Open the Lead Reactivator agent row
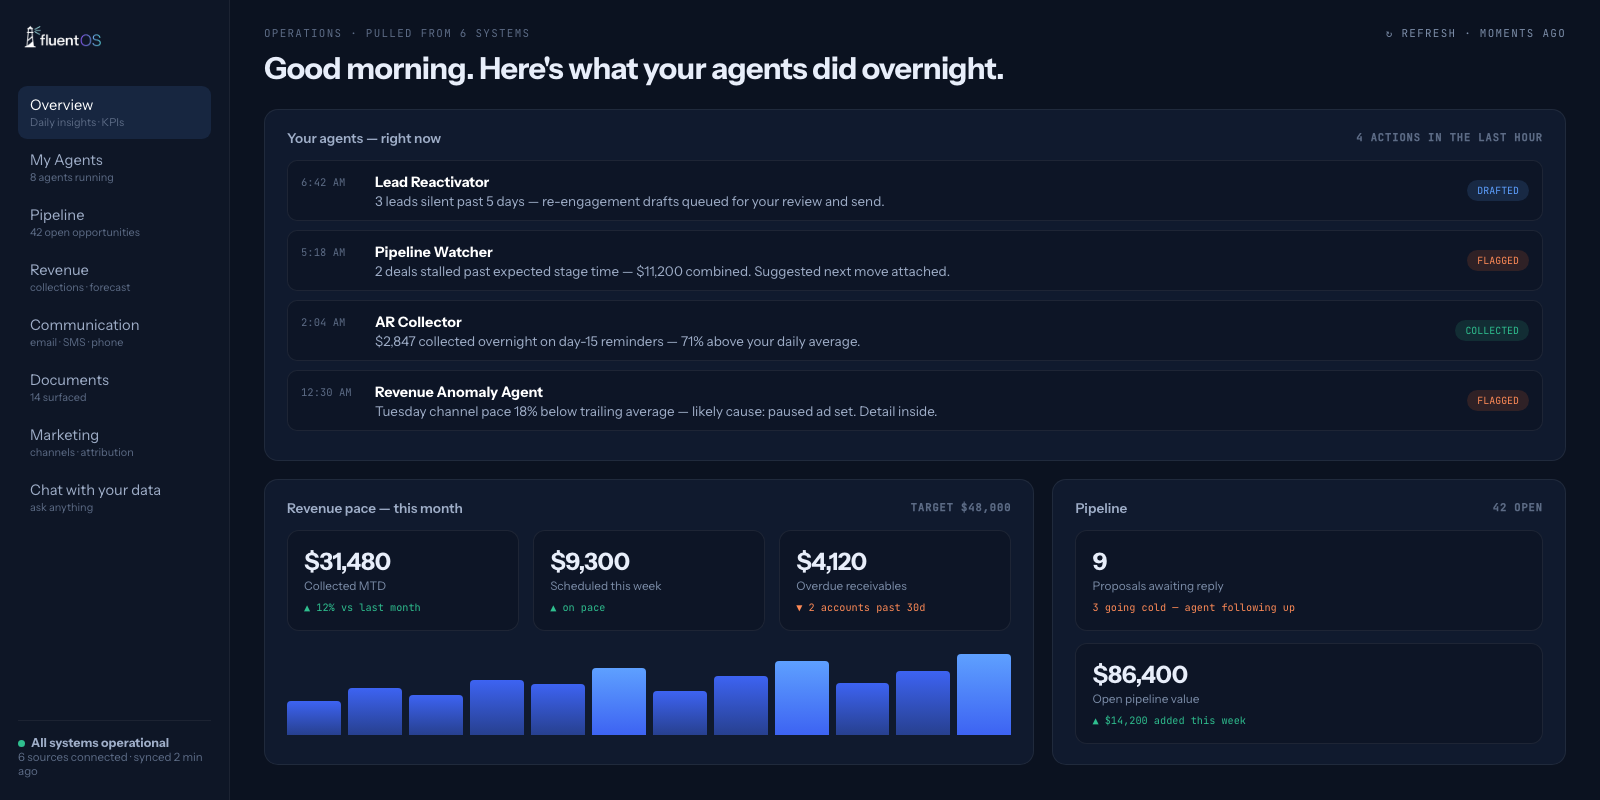 coord(914,191)
